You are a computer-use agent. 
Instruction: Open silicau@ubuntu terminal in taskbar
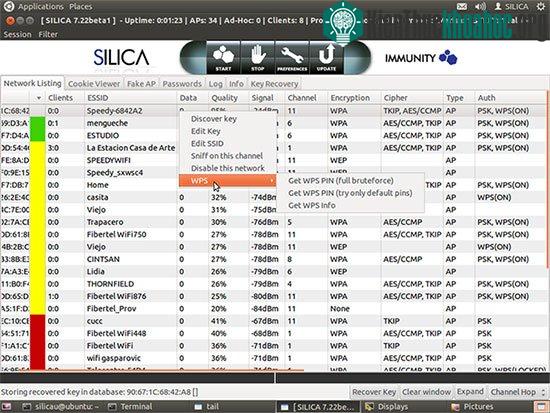click(x=61, y=407)
